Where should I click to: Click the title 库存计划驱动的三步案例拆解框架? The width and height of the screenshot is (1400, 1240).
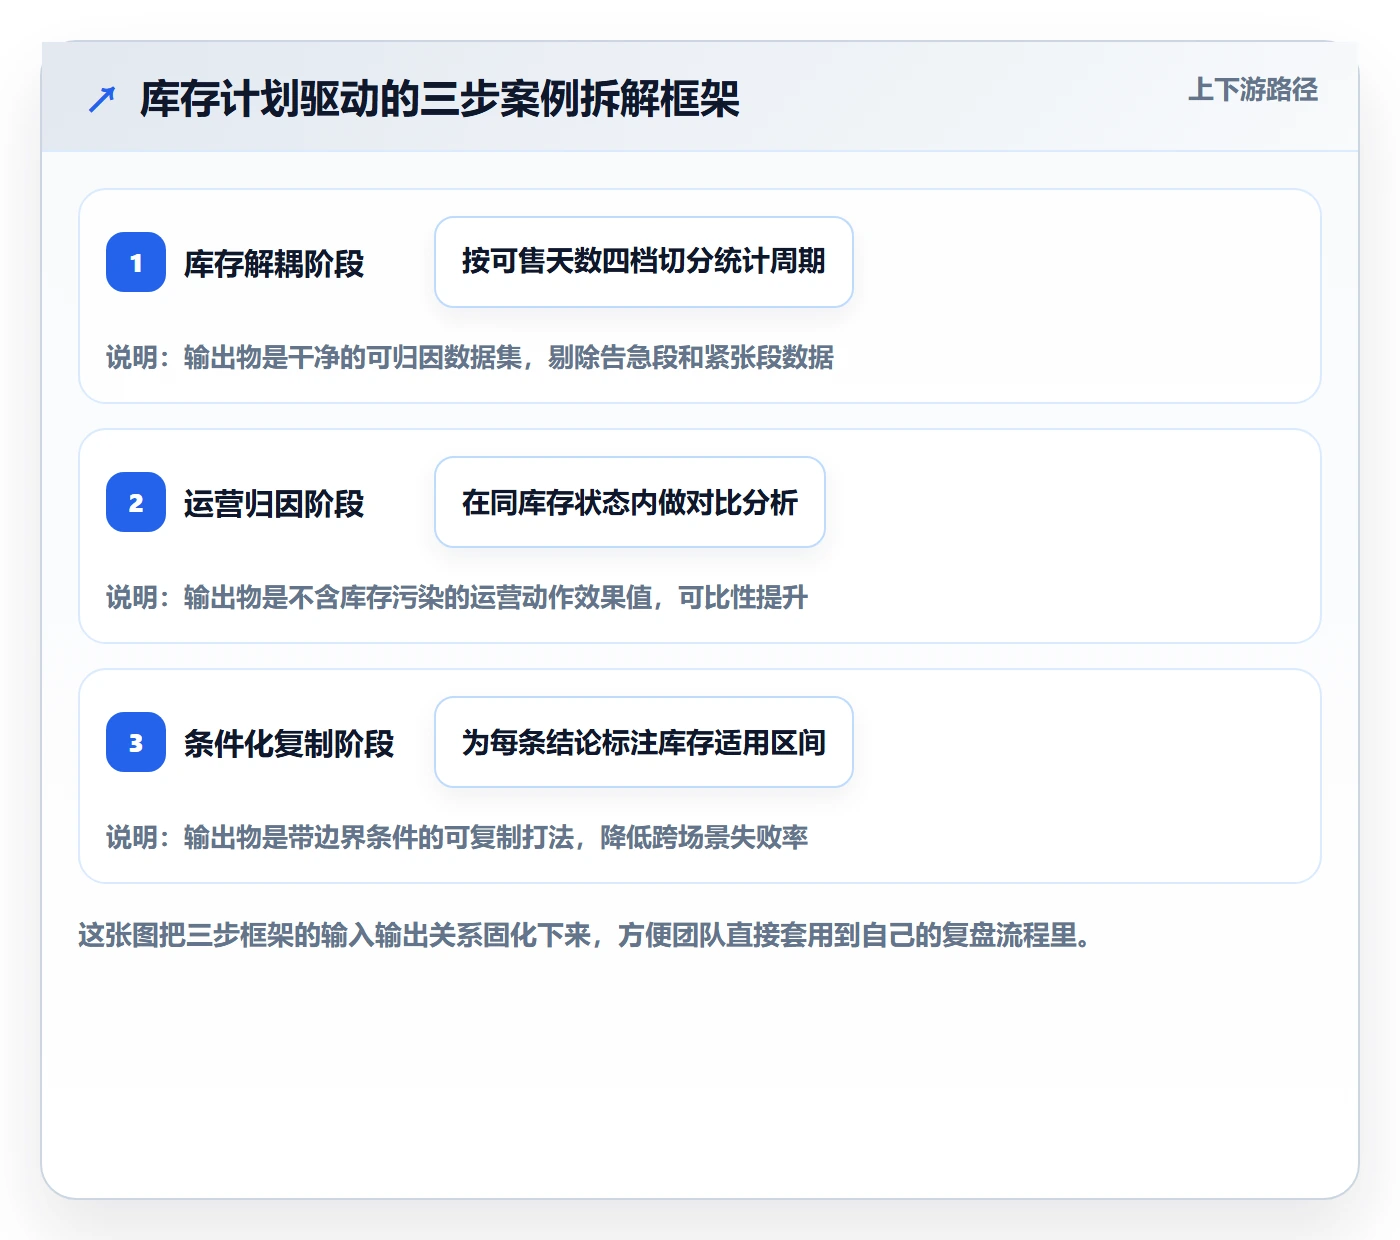(x=440, y=99)
